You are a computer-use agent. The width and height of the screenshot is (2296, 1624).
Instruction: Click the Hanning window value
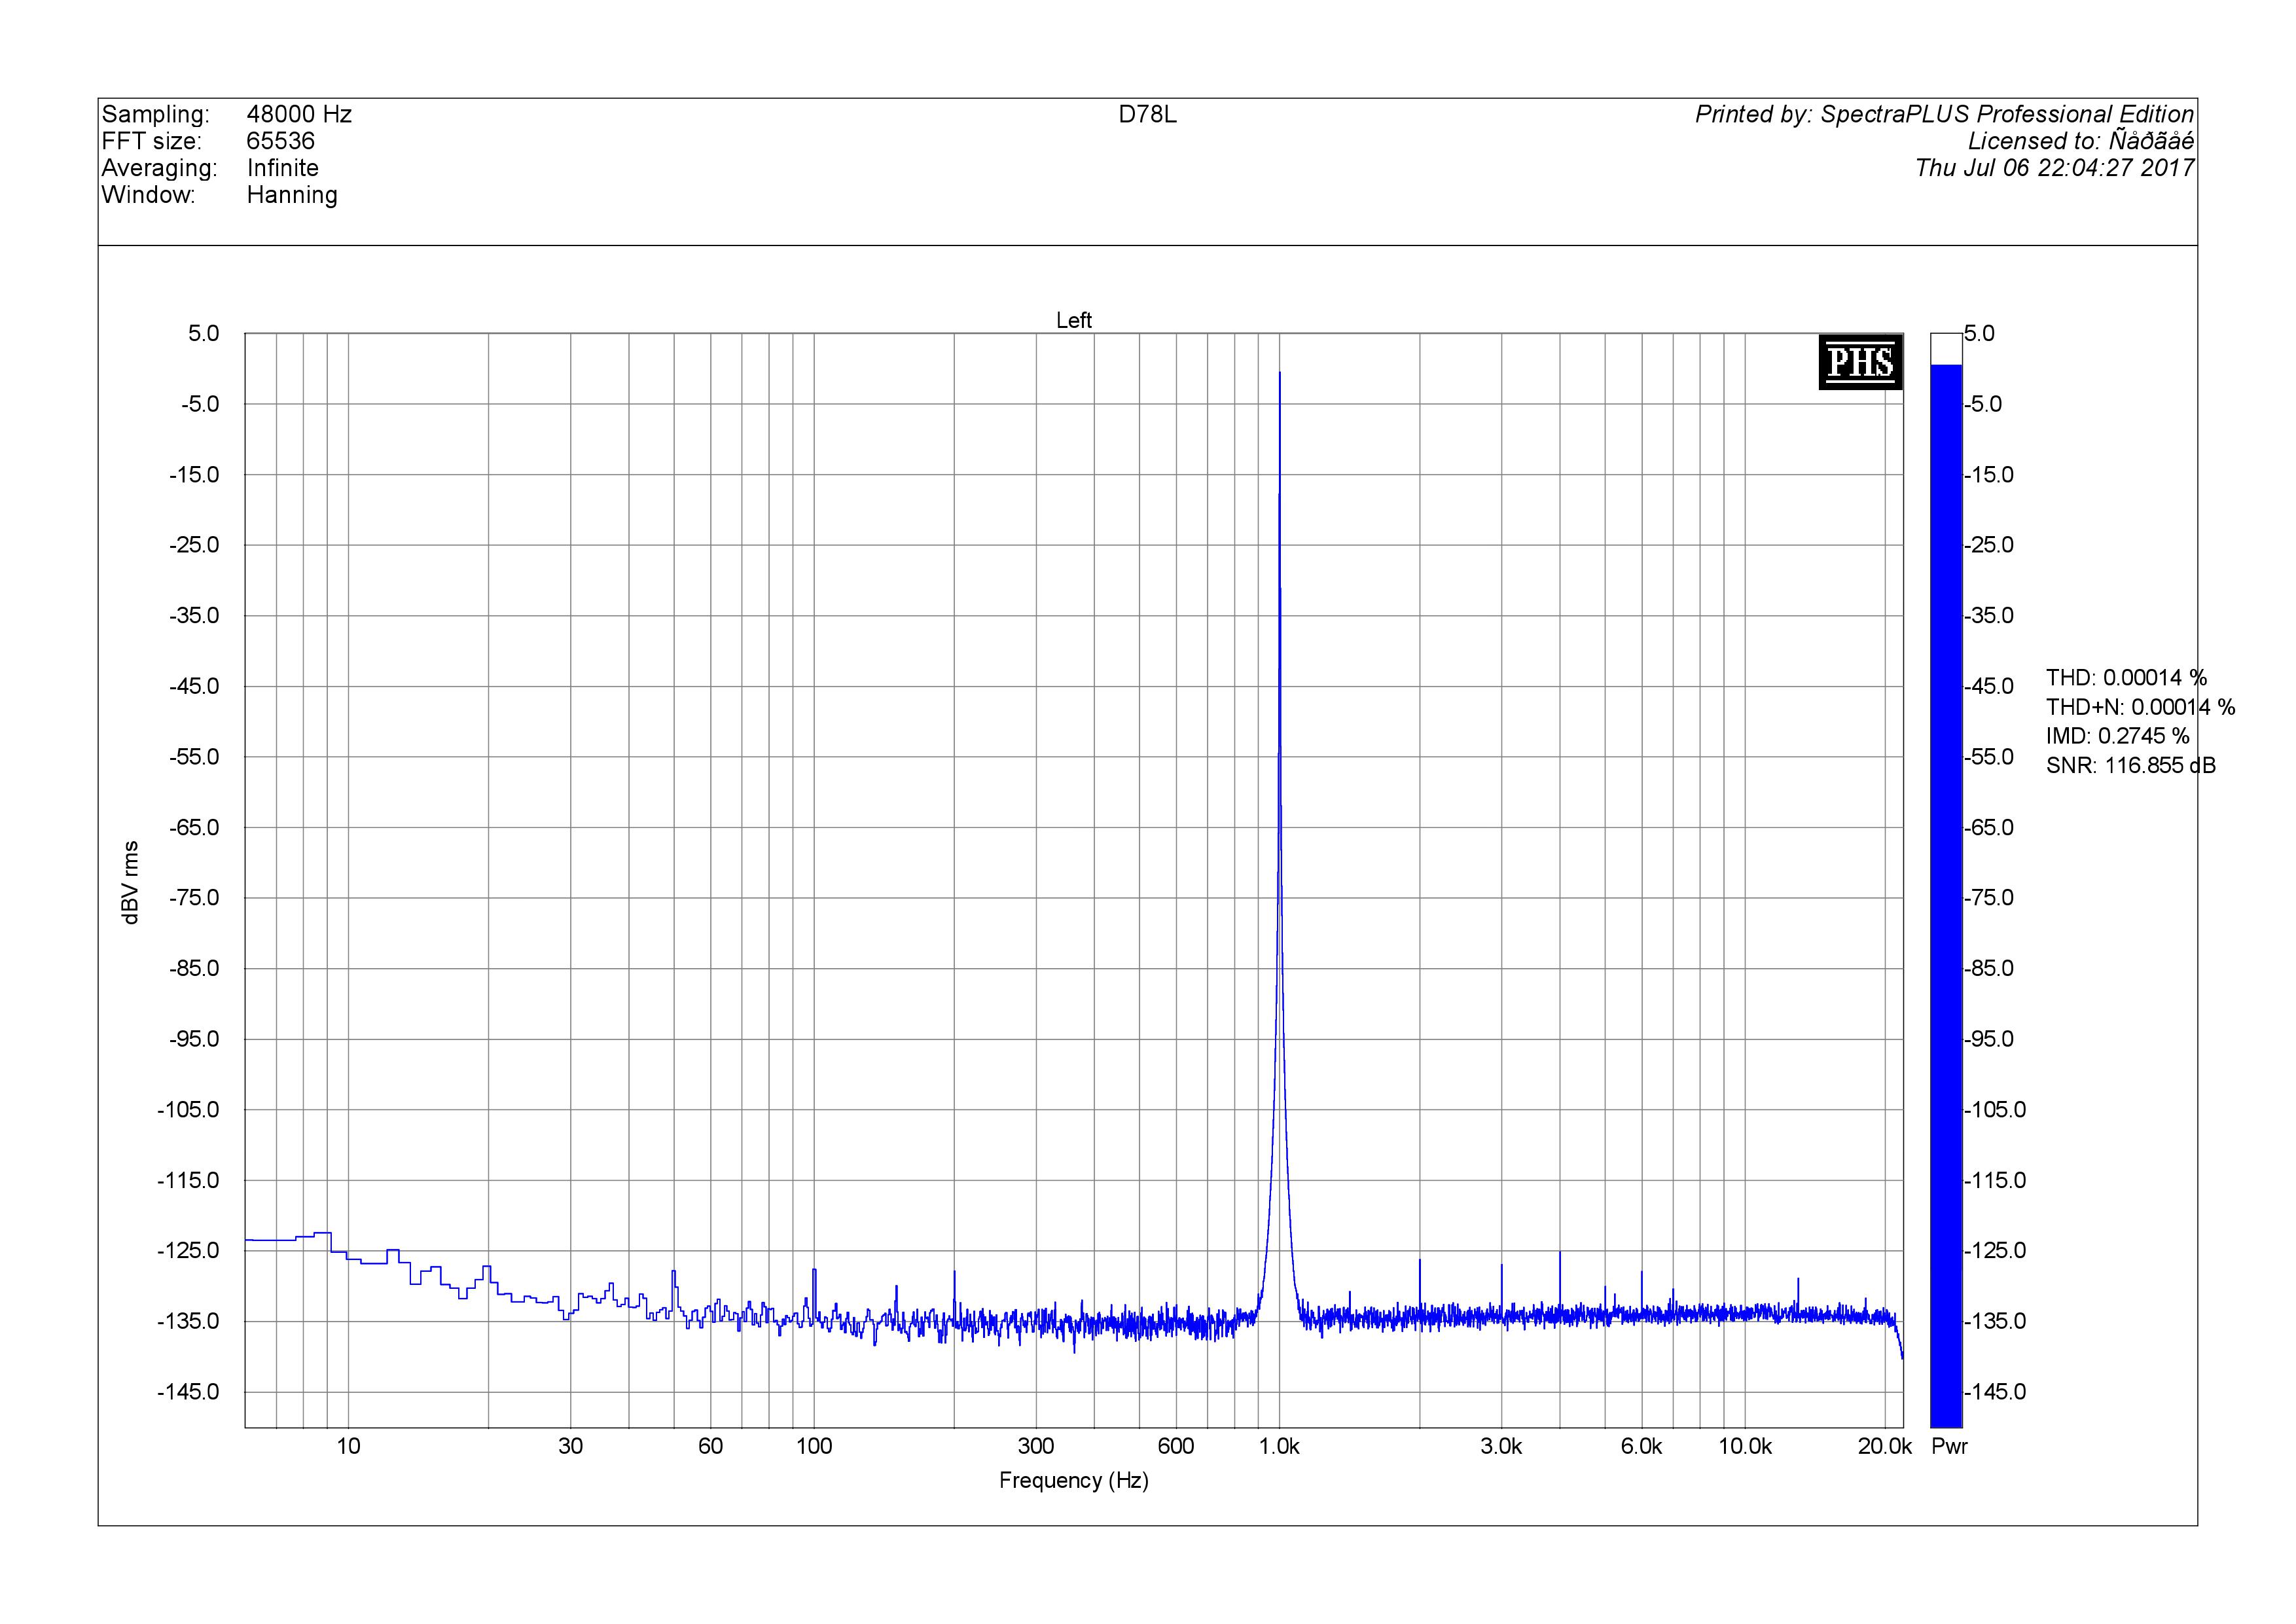pos(291,195)
